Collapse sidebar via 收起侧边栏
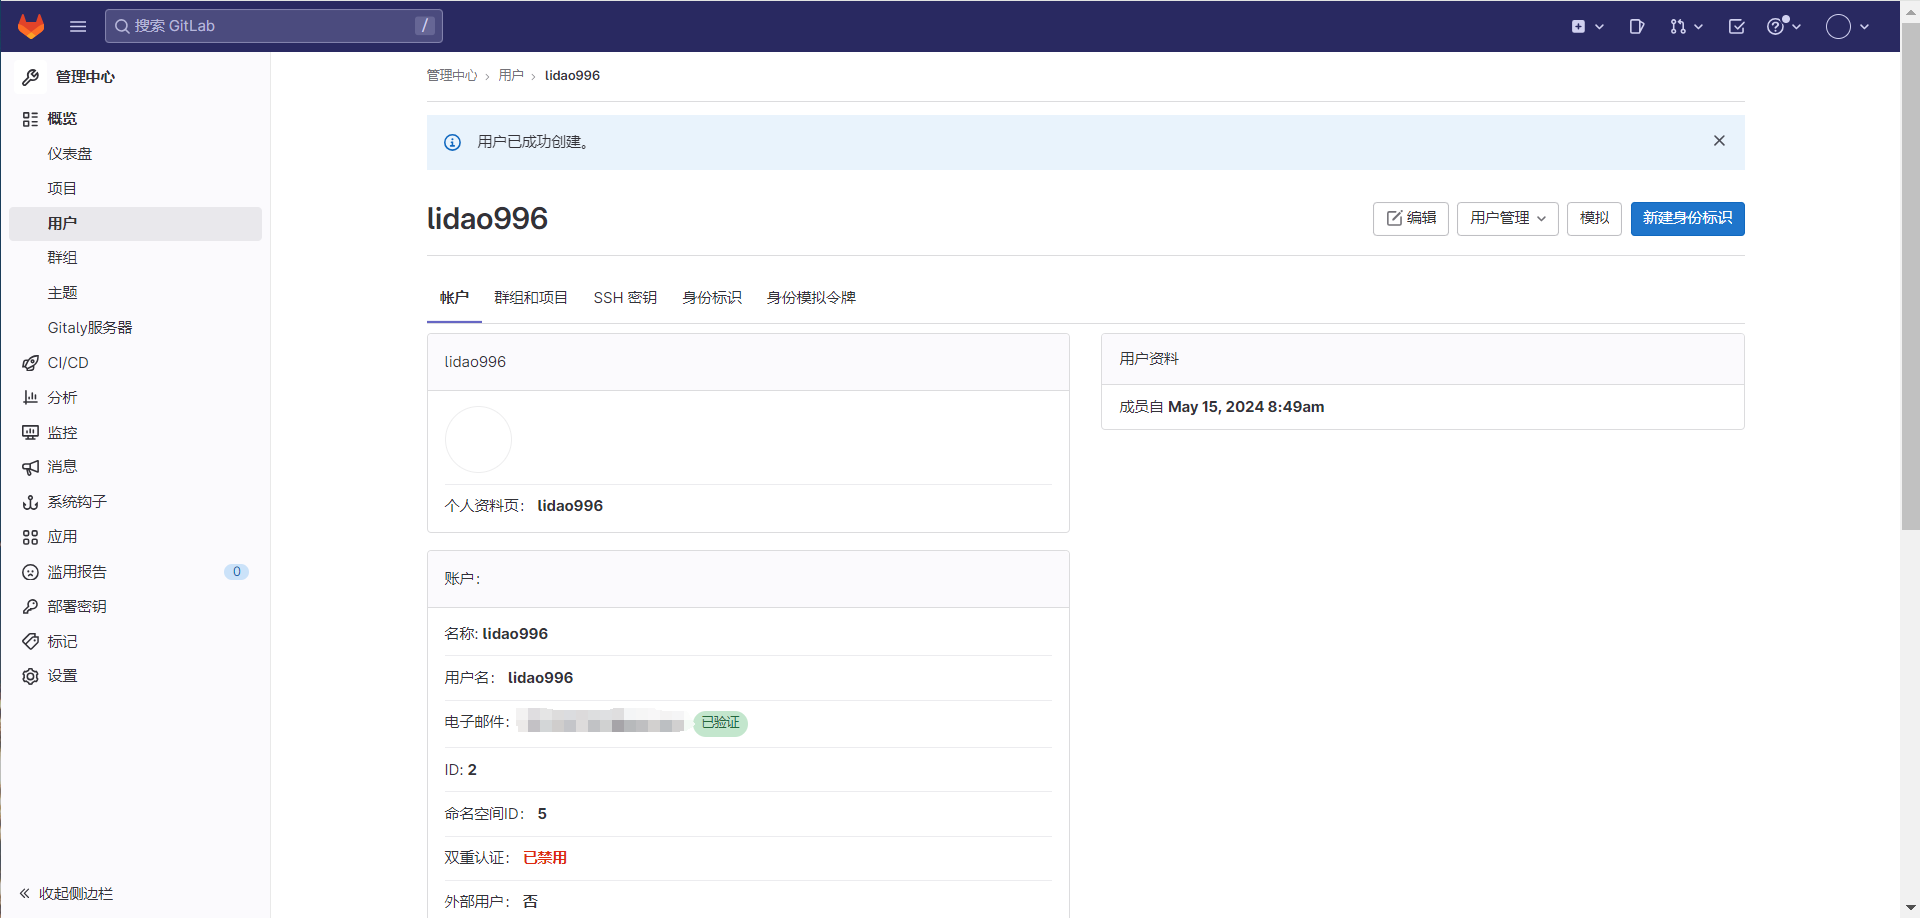 tap(66, 894)
